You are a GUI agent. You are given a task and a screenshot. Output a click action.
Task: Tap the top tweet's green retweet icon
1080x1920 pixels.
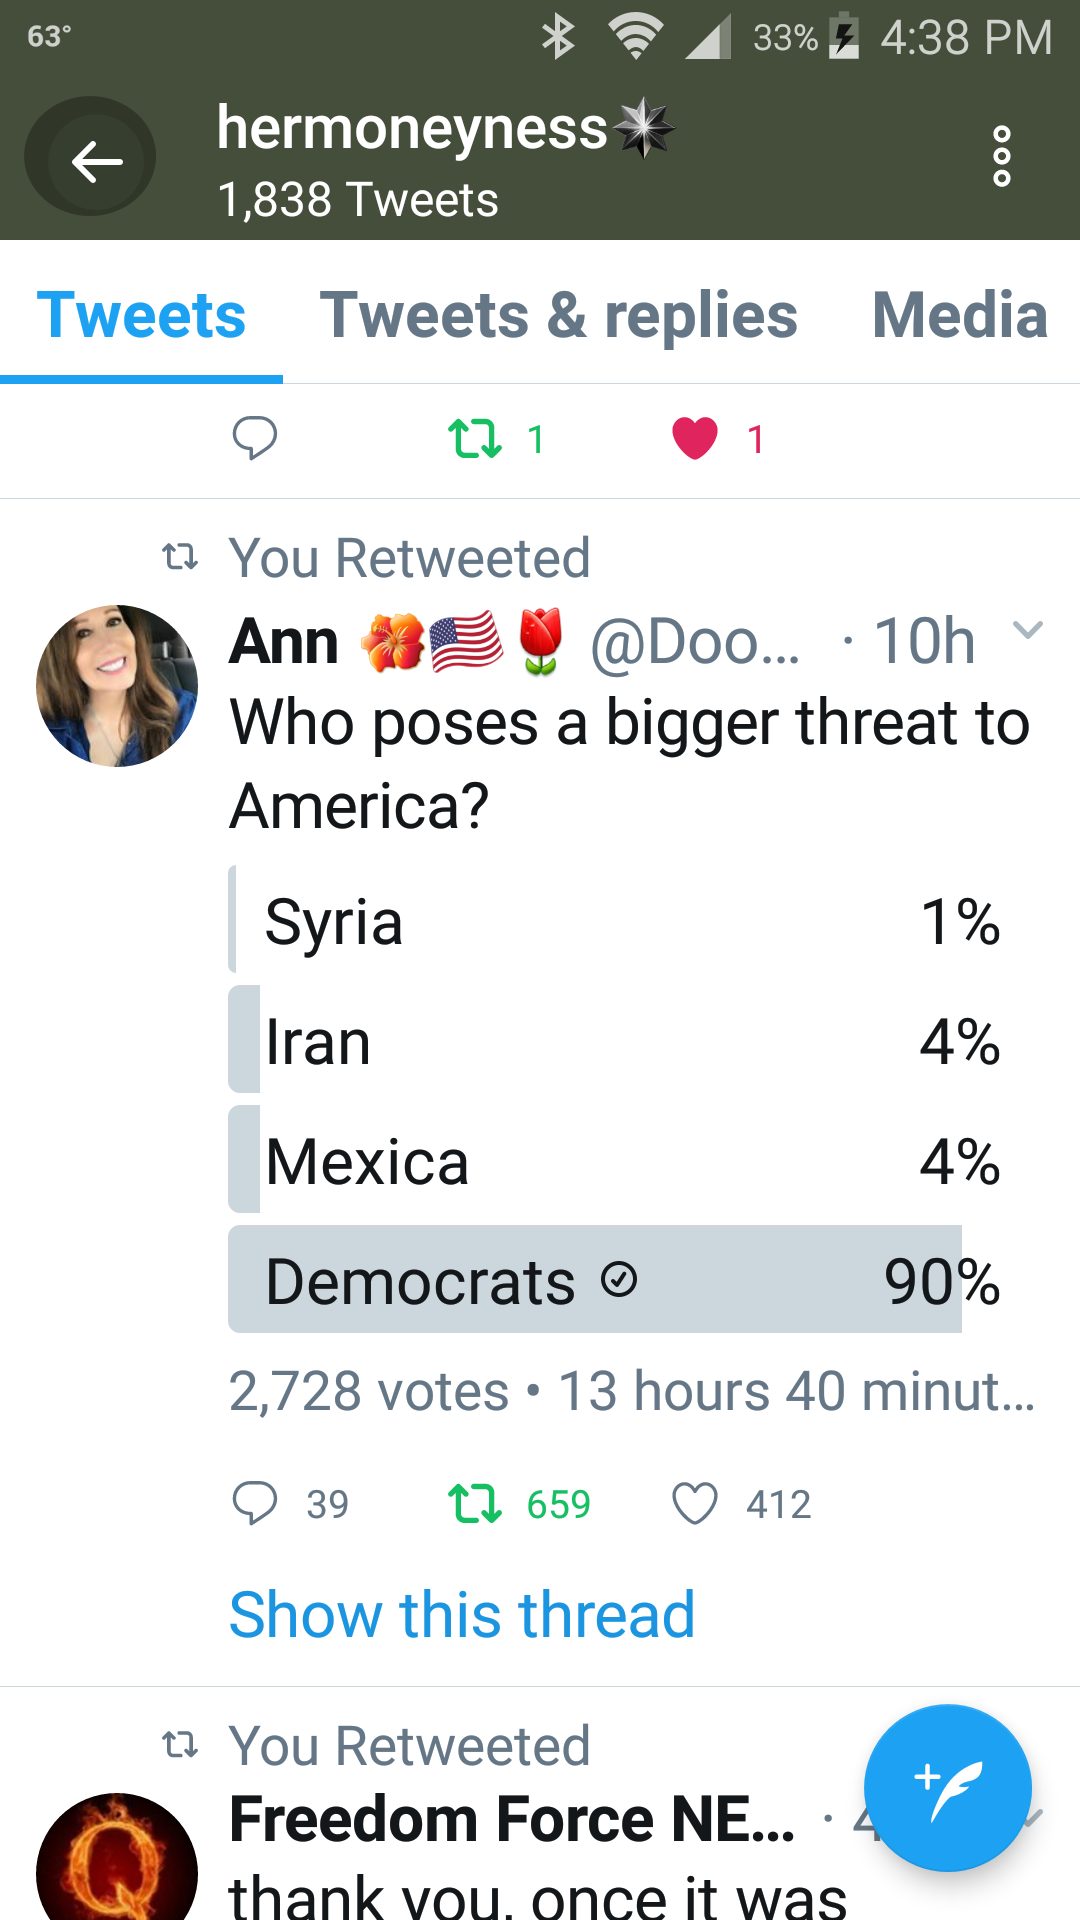(x=475, y=438)
